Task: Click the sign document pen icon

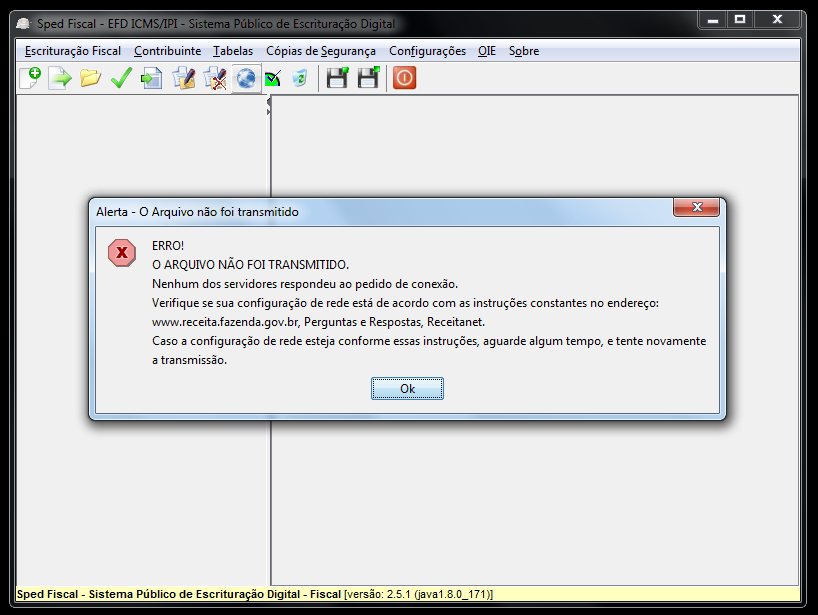Action: 184,78
